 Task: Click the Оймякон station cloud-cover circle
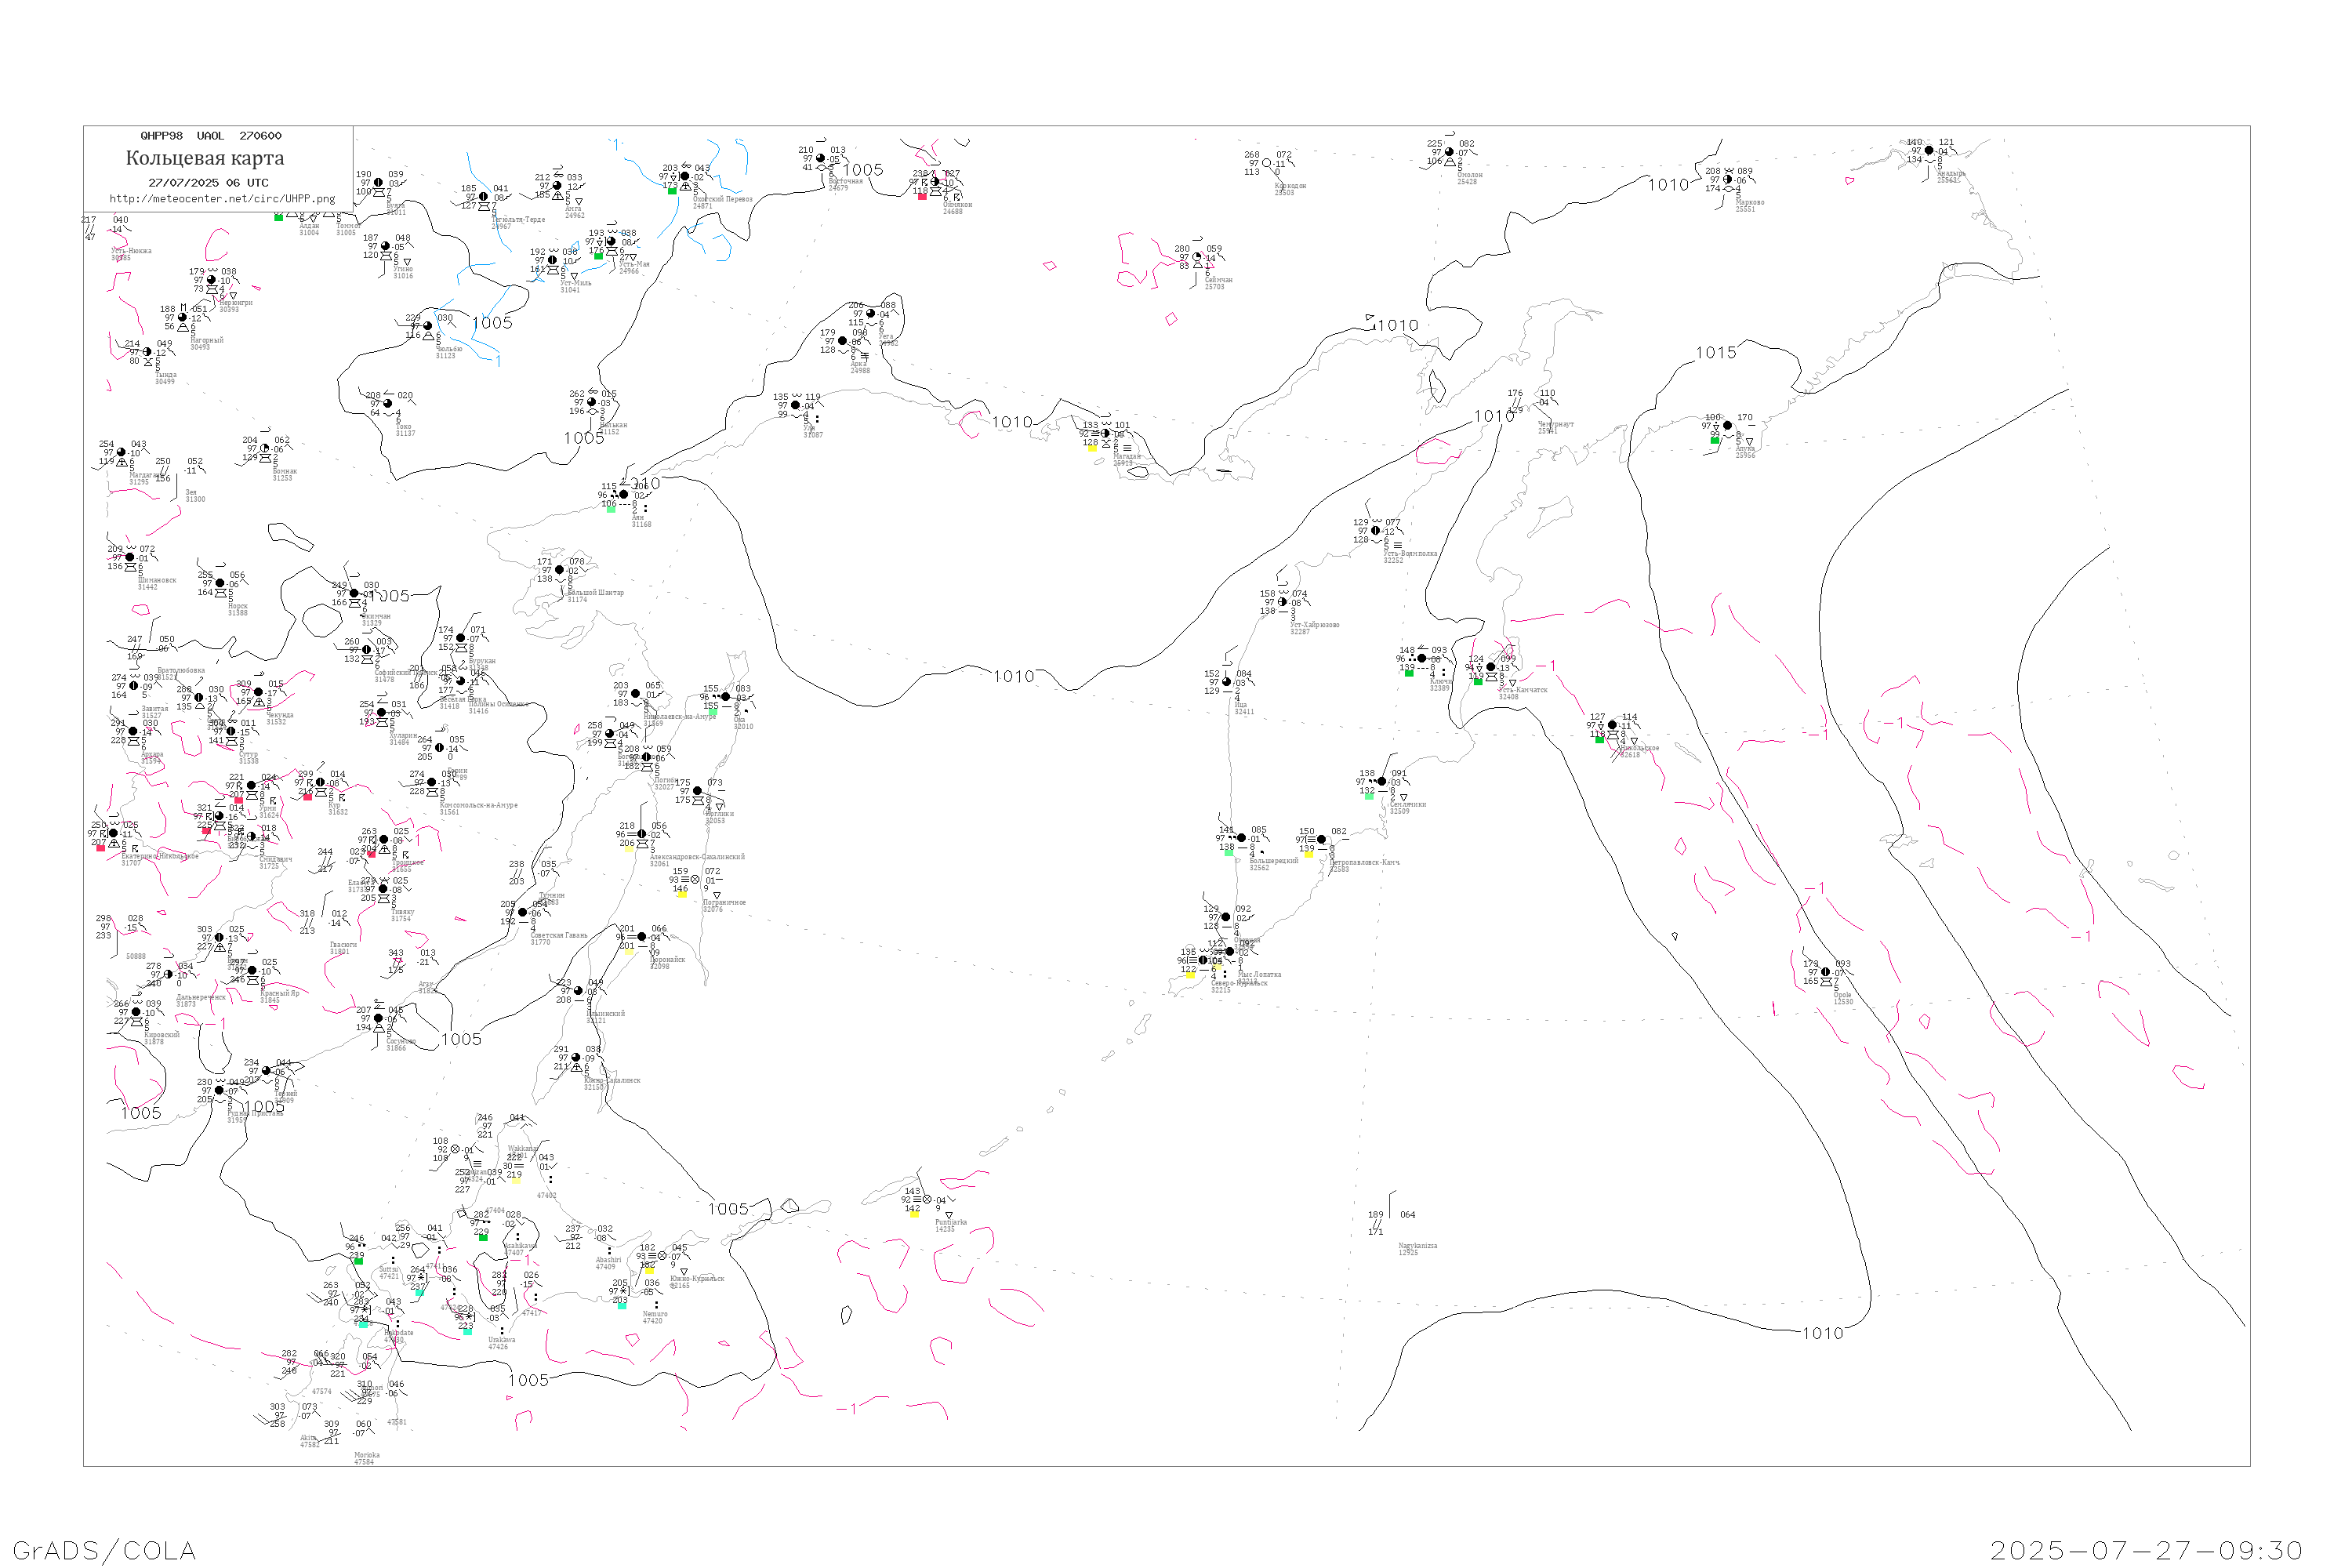[935, 182]
